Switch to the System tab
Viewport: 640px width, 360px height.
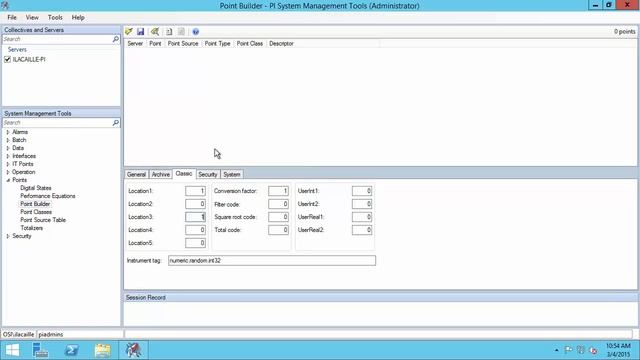click(231, 174)
